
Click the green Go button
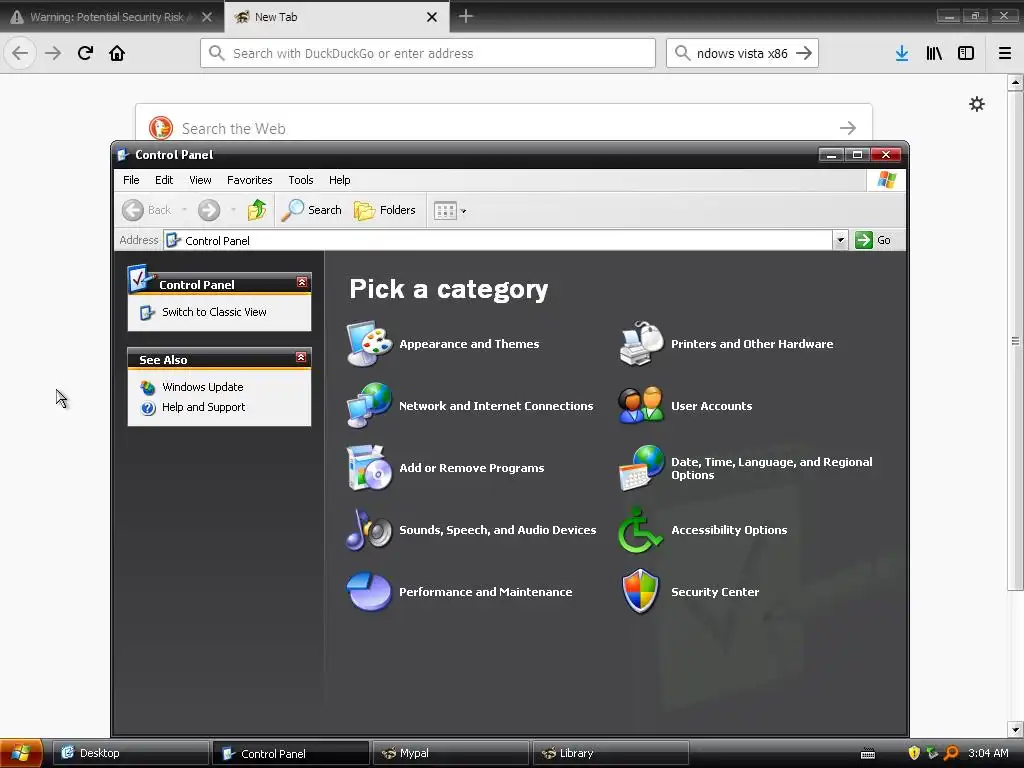point(873,240)
